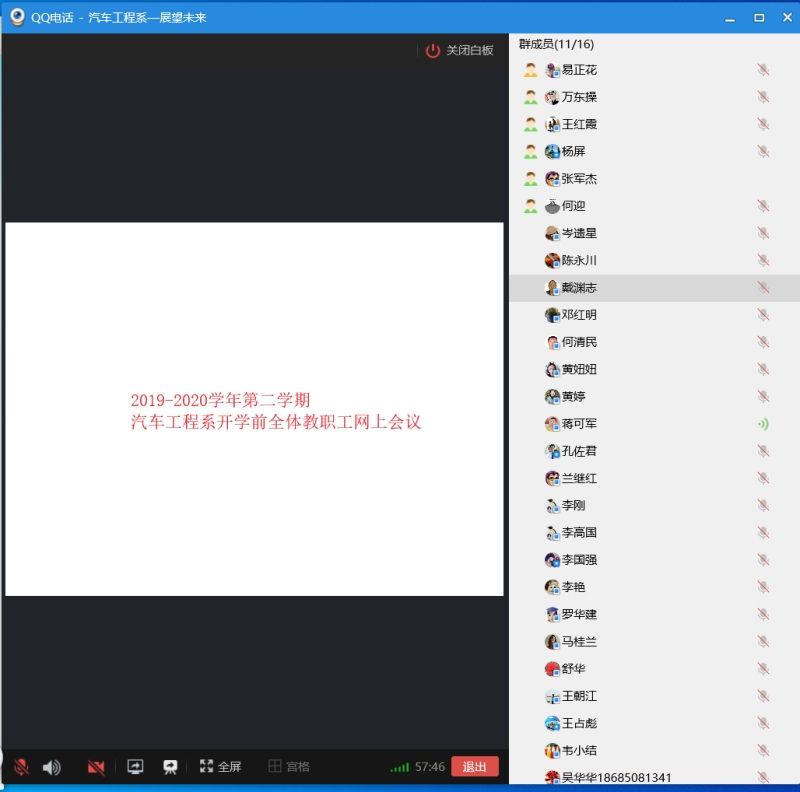Click the QQ penguin icon in title bar

pos(17,17)
